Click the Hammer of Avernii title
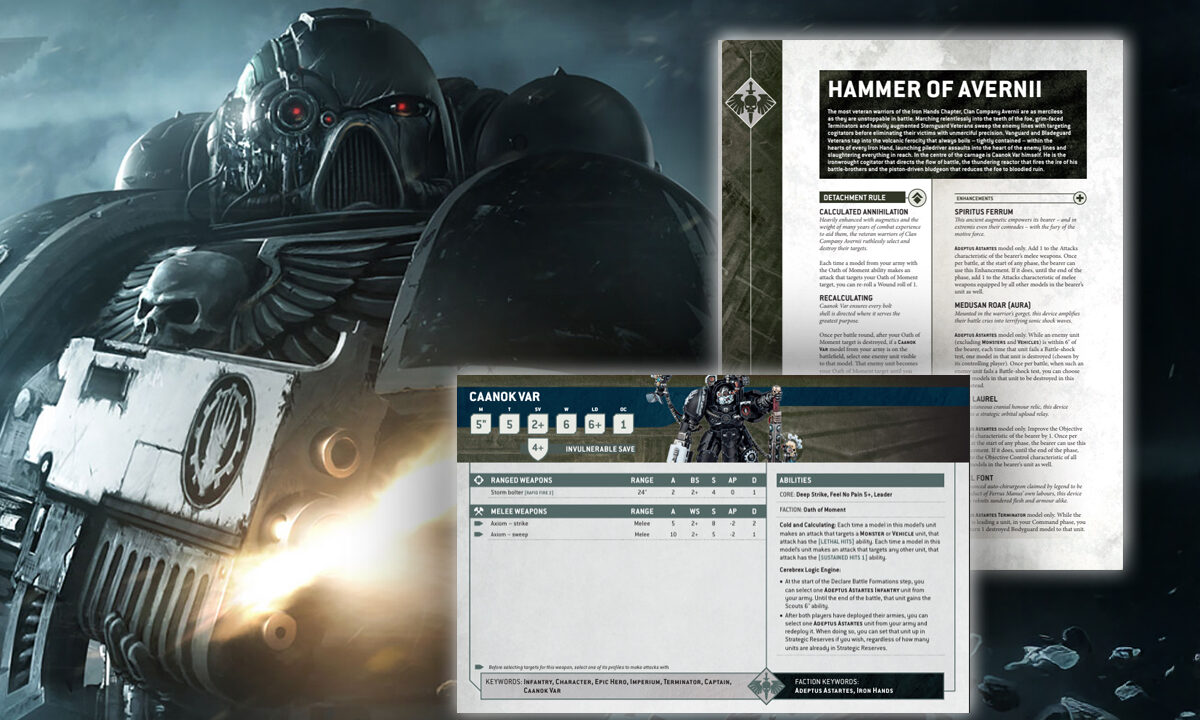This screenshot has width=1200, height=720. pyautogui.click(x=951, y=87)
